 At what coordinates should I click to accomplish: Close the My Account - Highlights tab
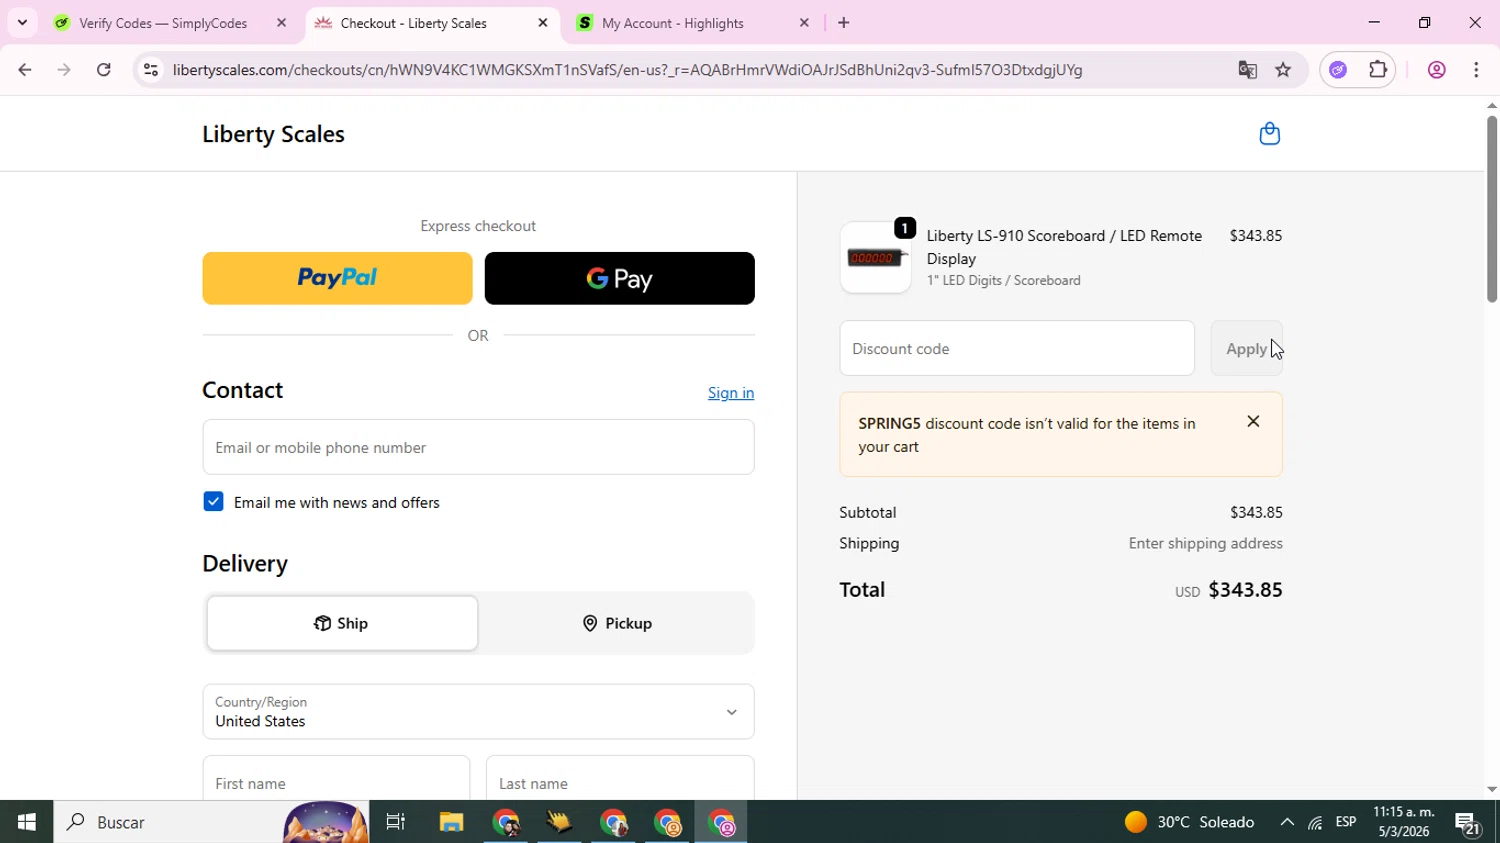coord(804,23)
